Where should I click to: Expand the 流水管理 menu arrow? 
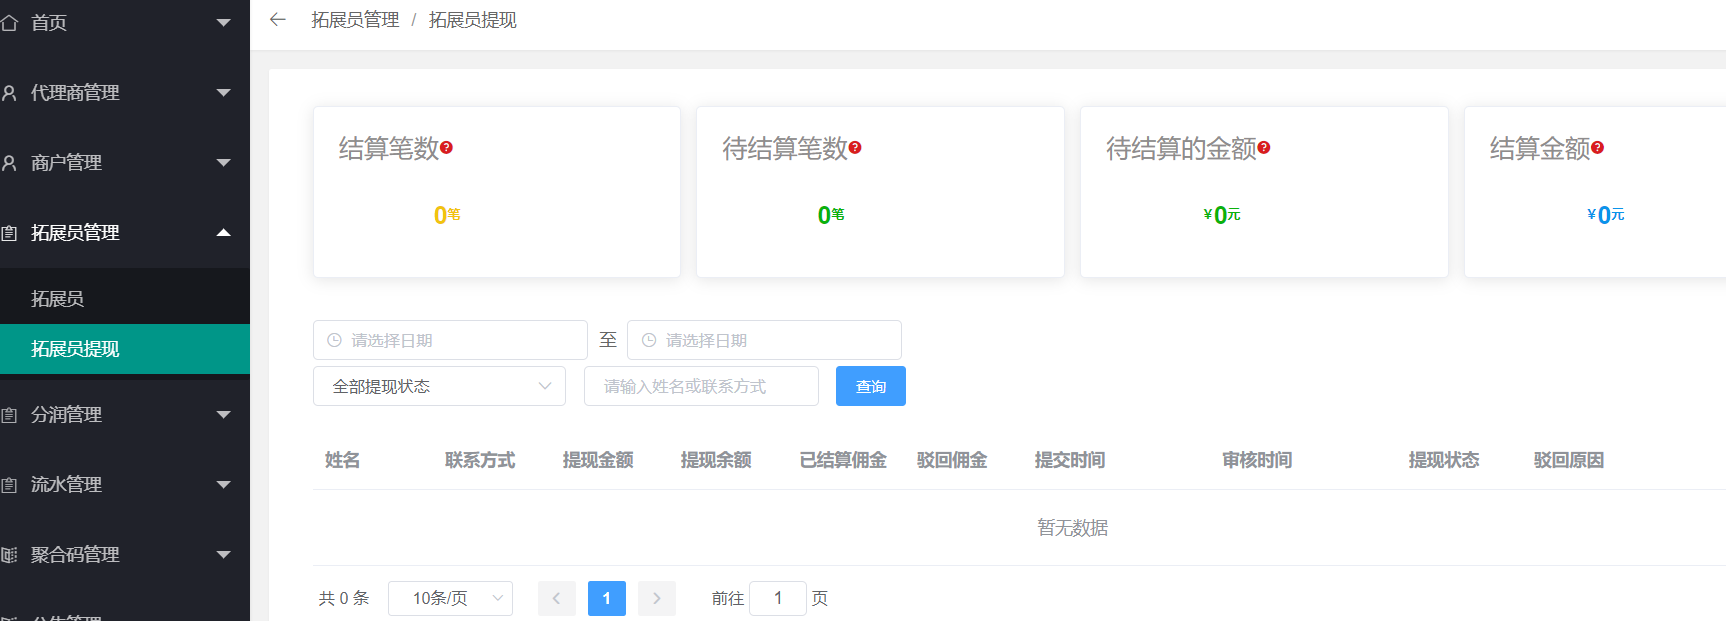[224, 484]
